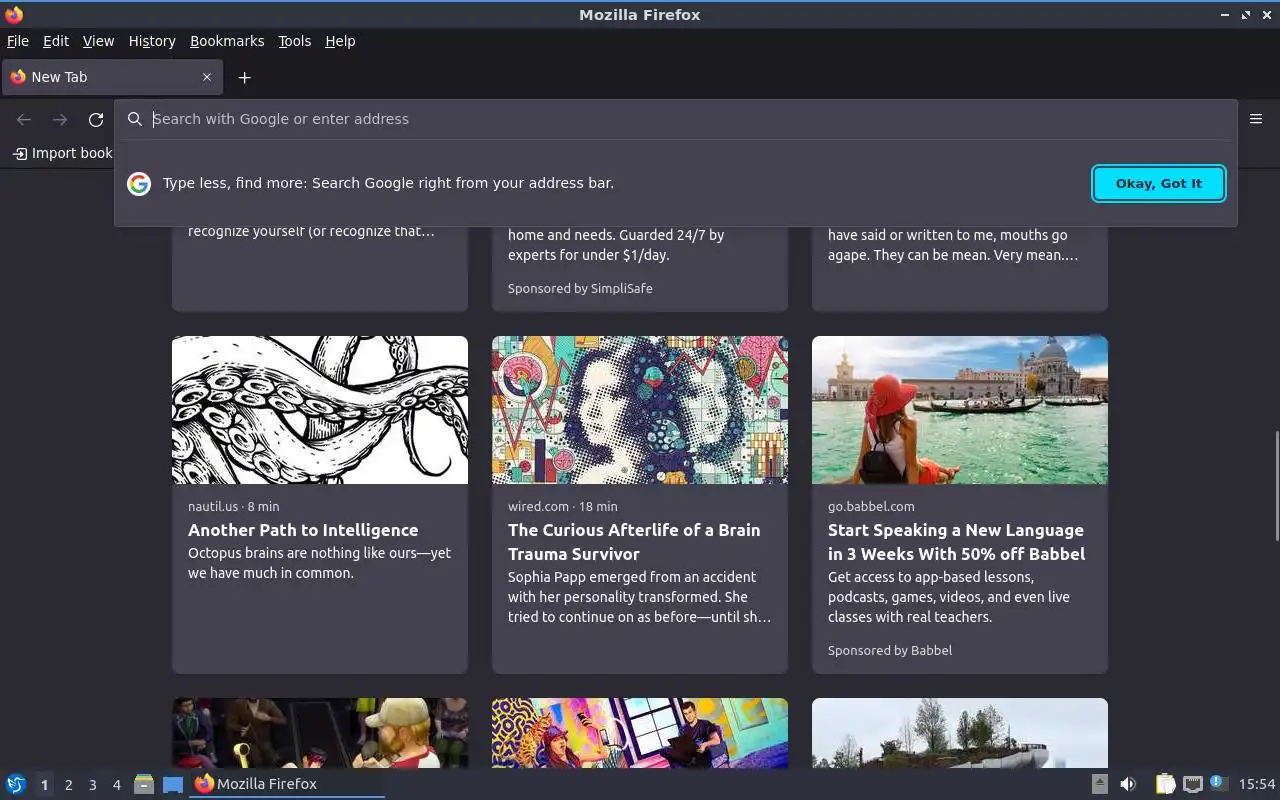Reload the page with the refresh icon
The width and height of the screenshot is (1280, 800).
click(96, 120)
